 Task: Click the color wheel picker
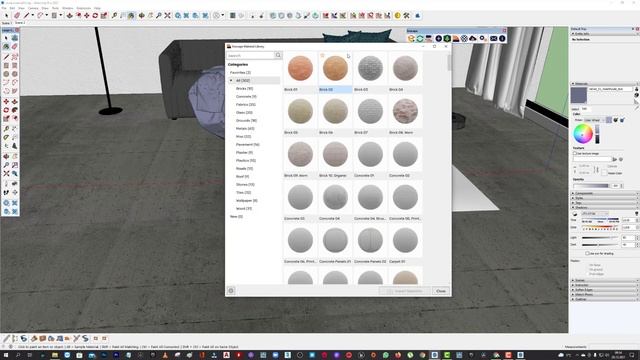click(x=583, y=133)
